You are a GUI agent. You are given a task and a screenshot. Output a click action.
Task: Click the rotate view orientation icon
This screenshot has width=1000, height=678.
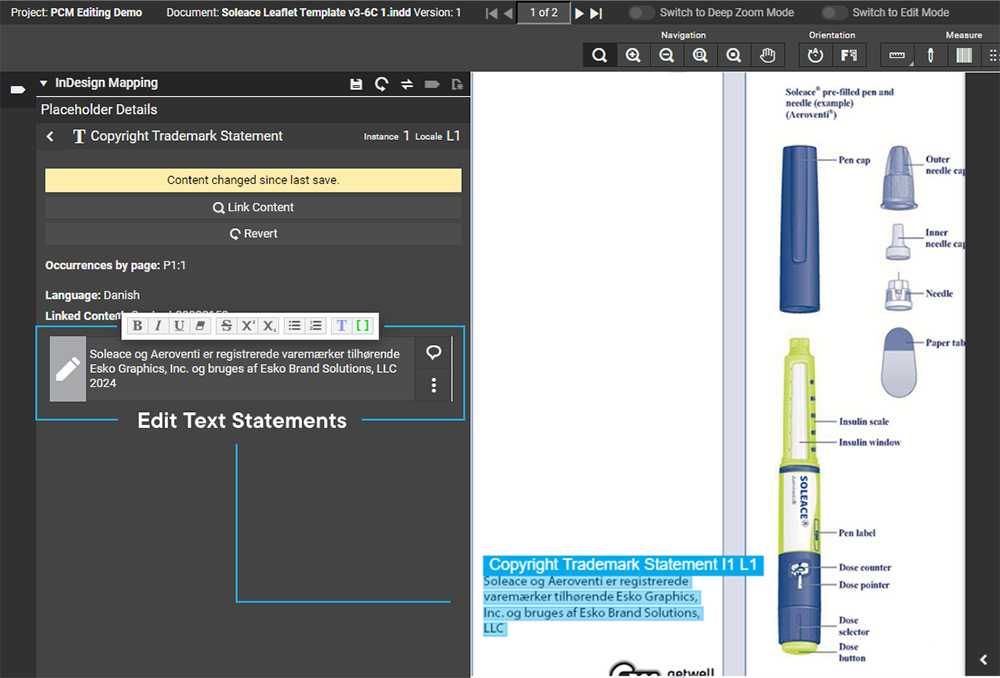click(x=815, y=56)
